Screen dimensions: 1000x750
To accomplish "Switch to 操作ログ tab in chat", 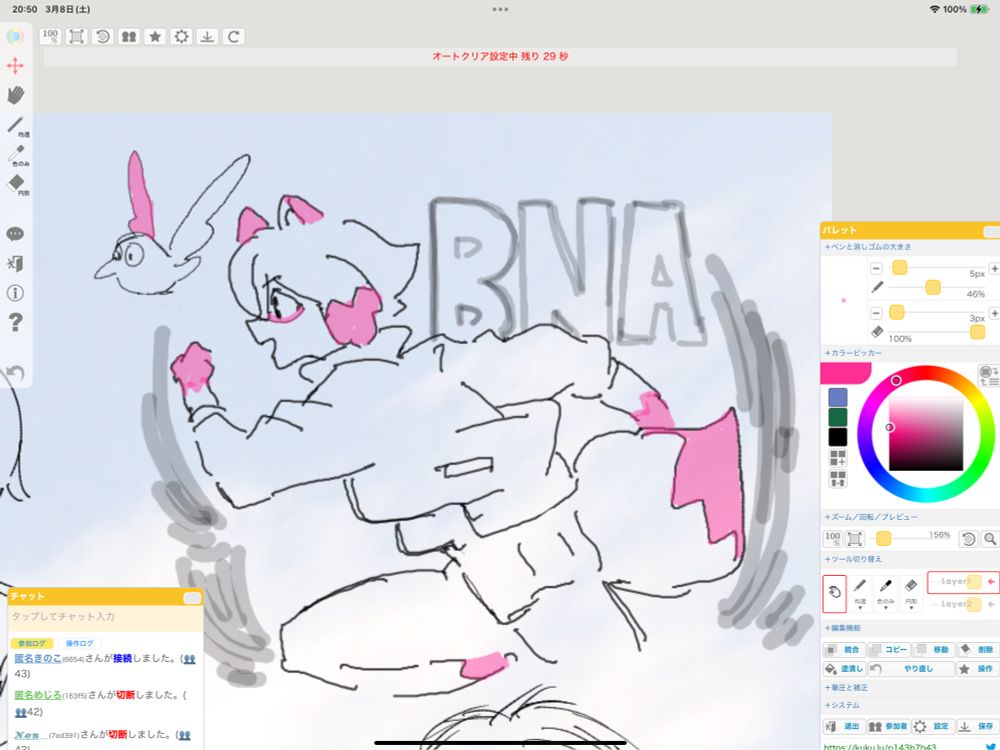I will point(79,643).
